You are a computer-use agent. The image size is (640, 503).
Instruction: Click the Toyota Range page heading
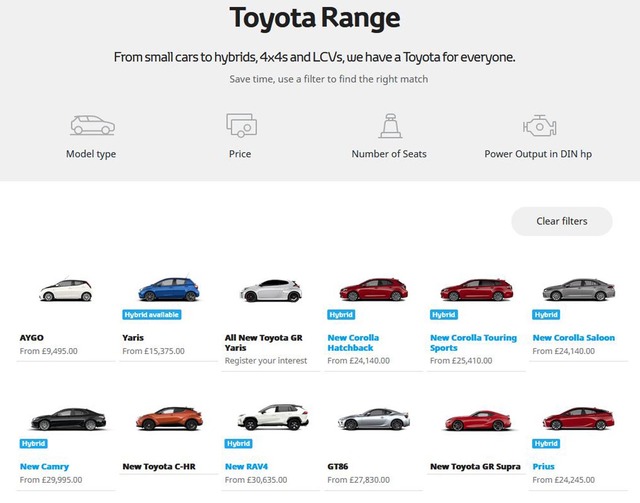(x=315, y=18)
